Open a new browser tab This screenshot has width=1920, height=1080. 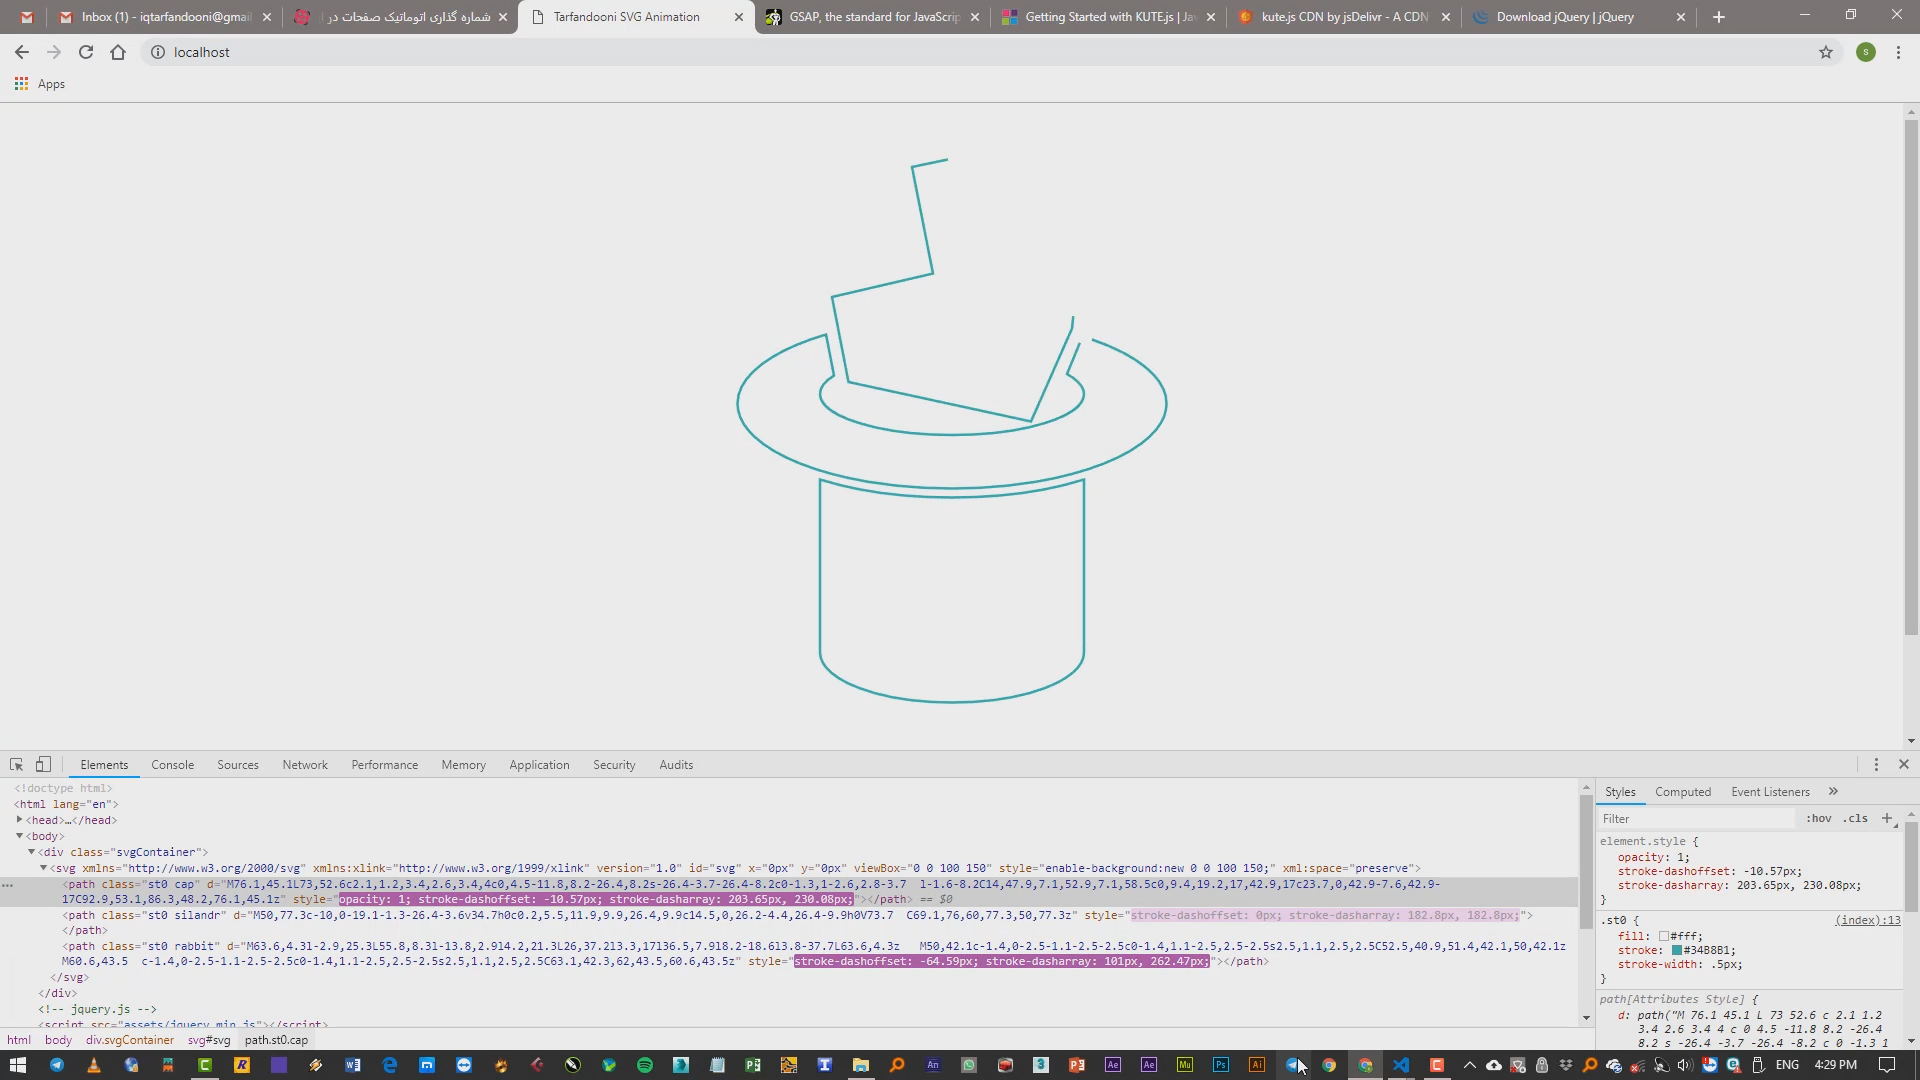click(1719, 17)
